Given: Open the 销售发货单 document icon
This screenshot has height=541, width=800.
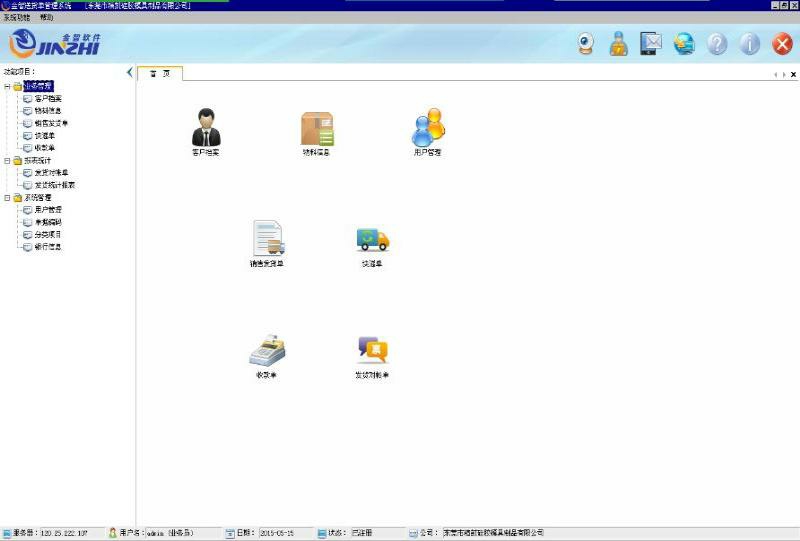Looking at the screenshot, I should click(x=267, y=239).
